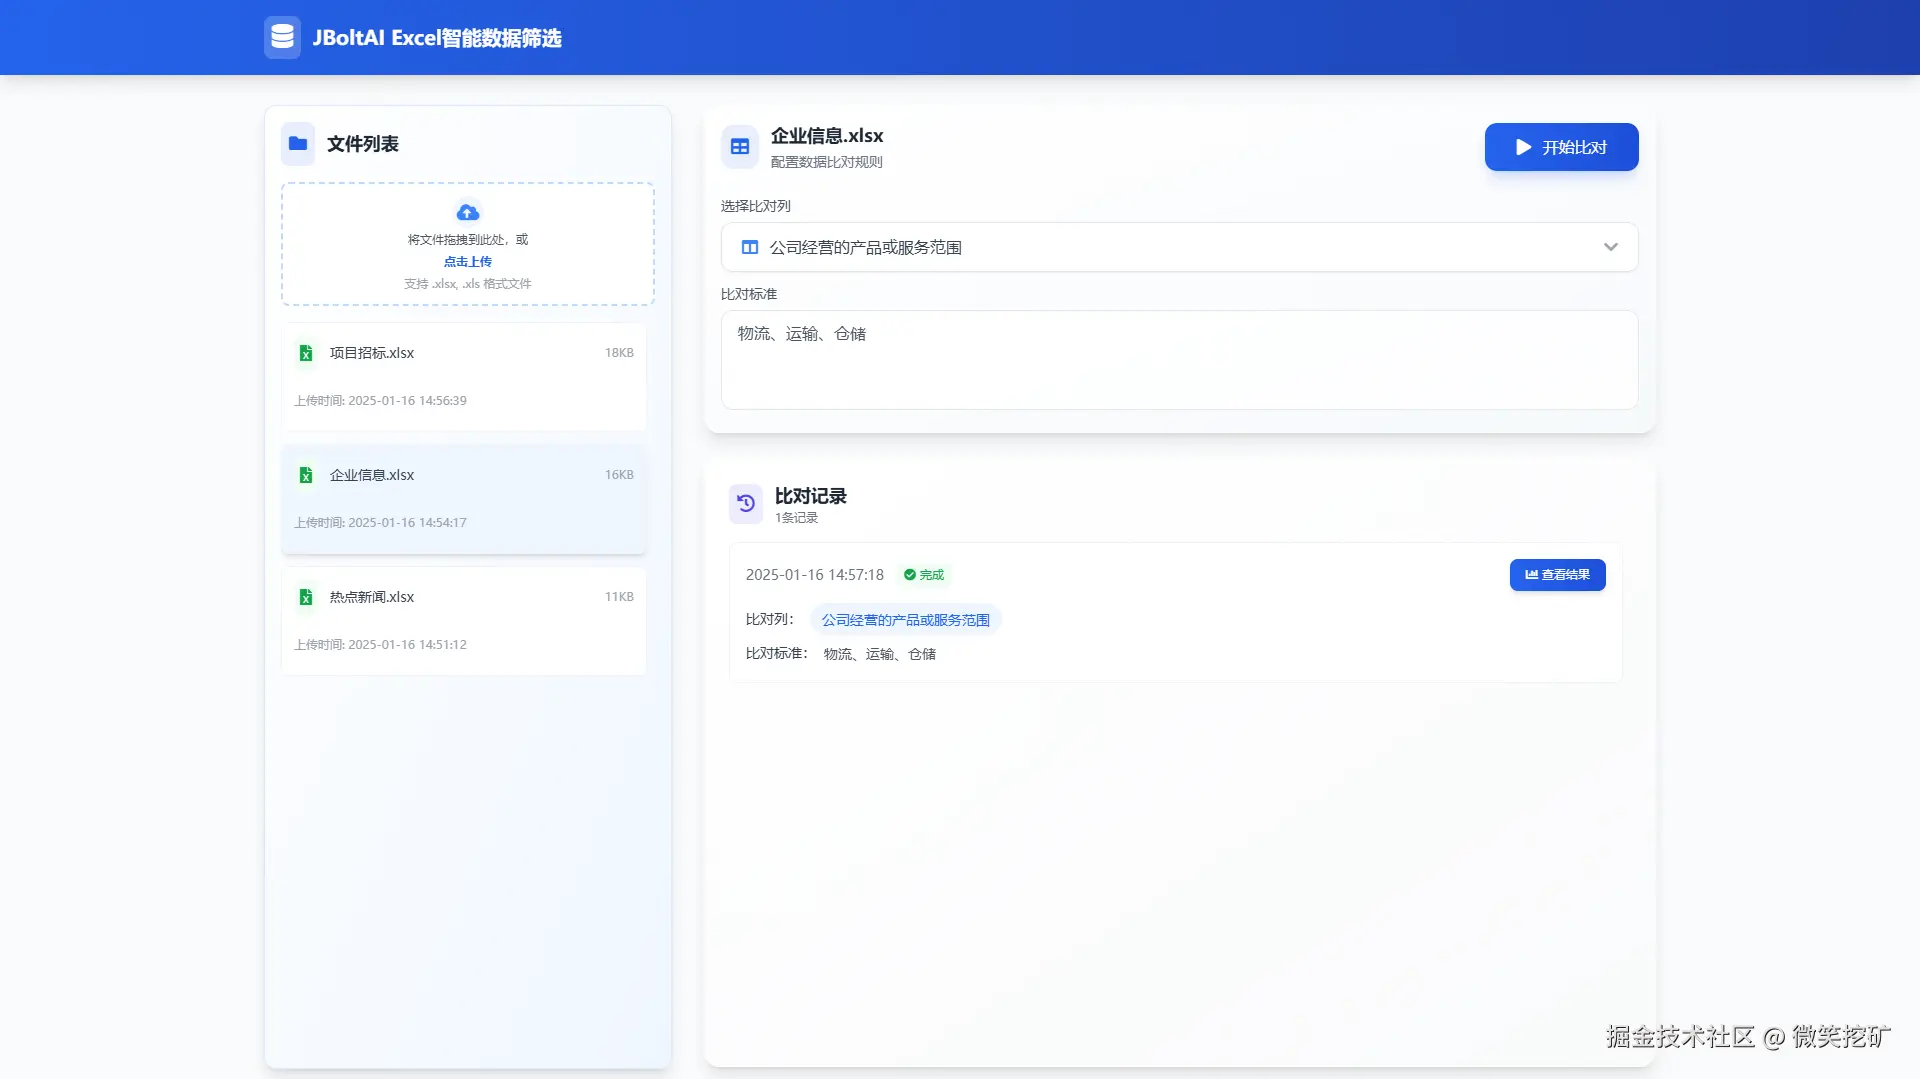Click the 1条记录 count text
Screen dimensions: 1920x1079
point(796,518)
